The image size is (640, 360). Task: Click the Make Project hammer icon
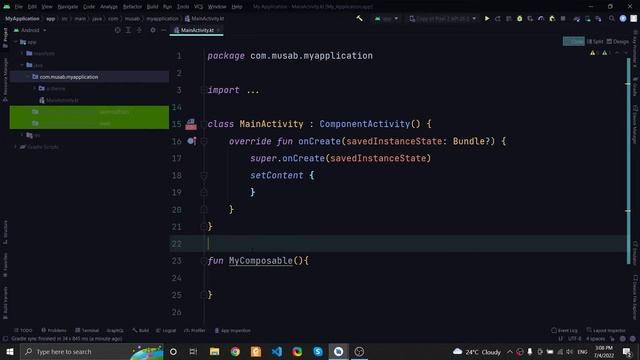point(359,18)
